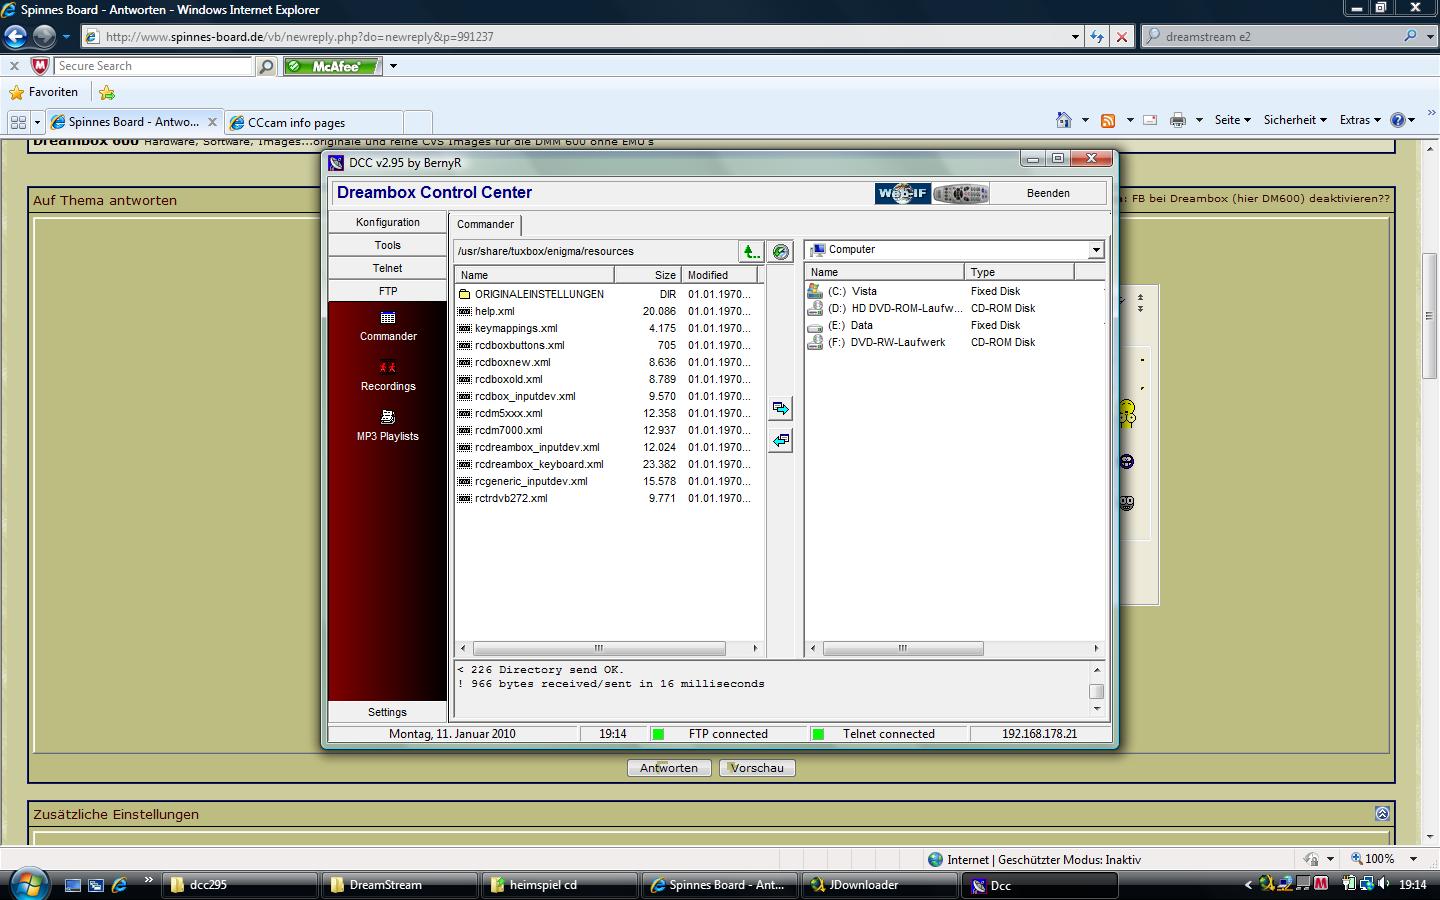The image size is (1440, 900).
Task: Expand the Computer drive dropdown
Action: (1096, 250)
